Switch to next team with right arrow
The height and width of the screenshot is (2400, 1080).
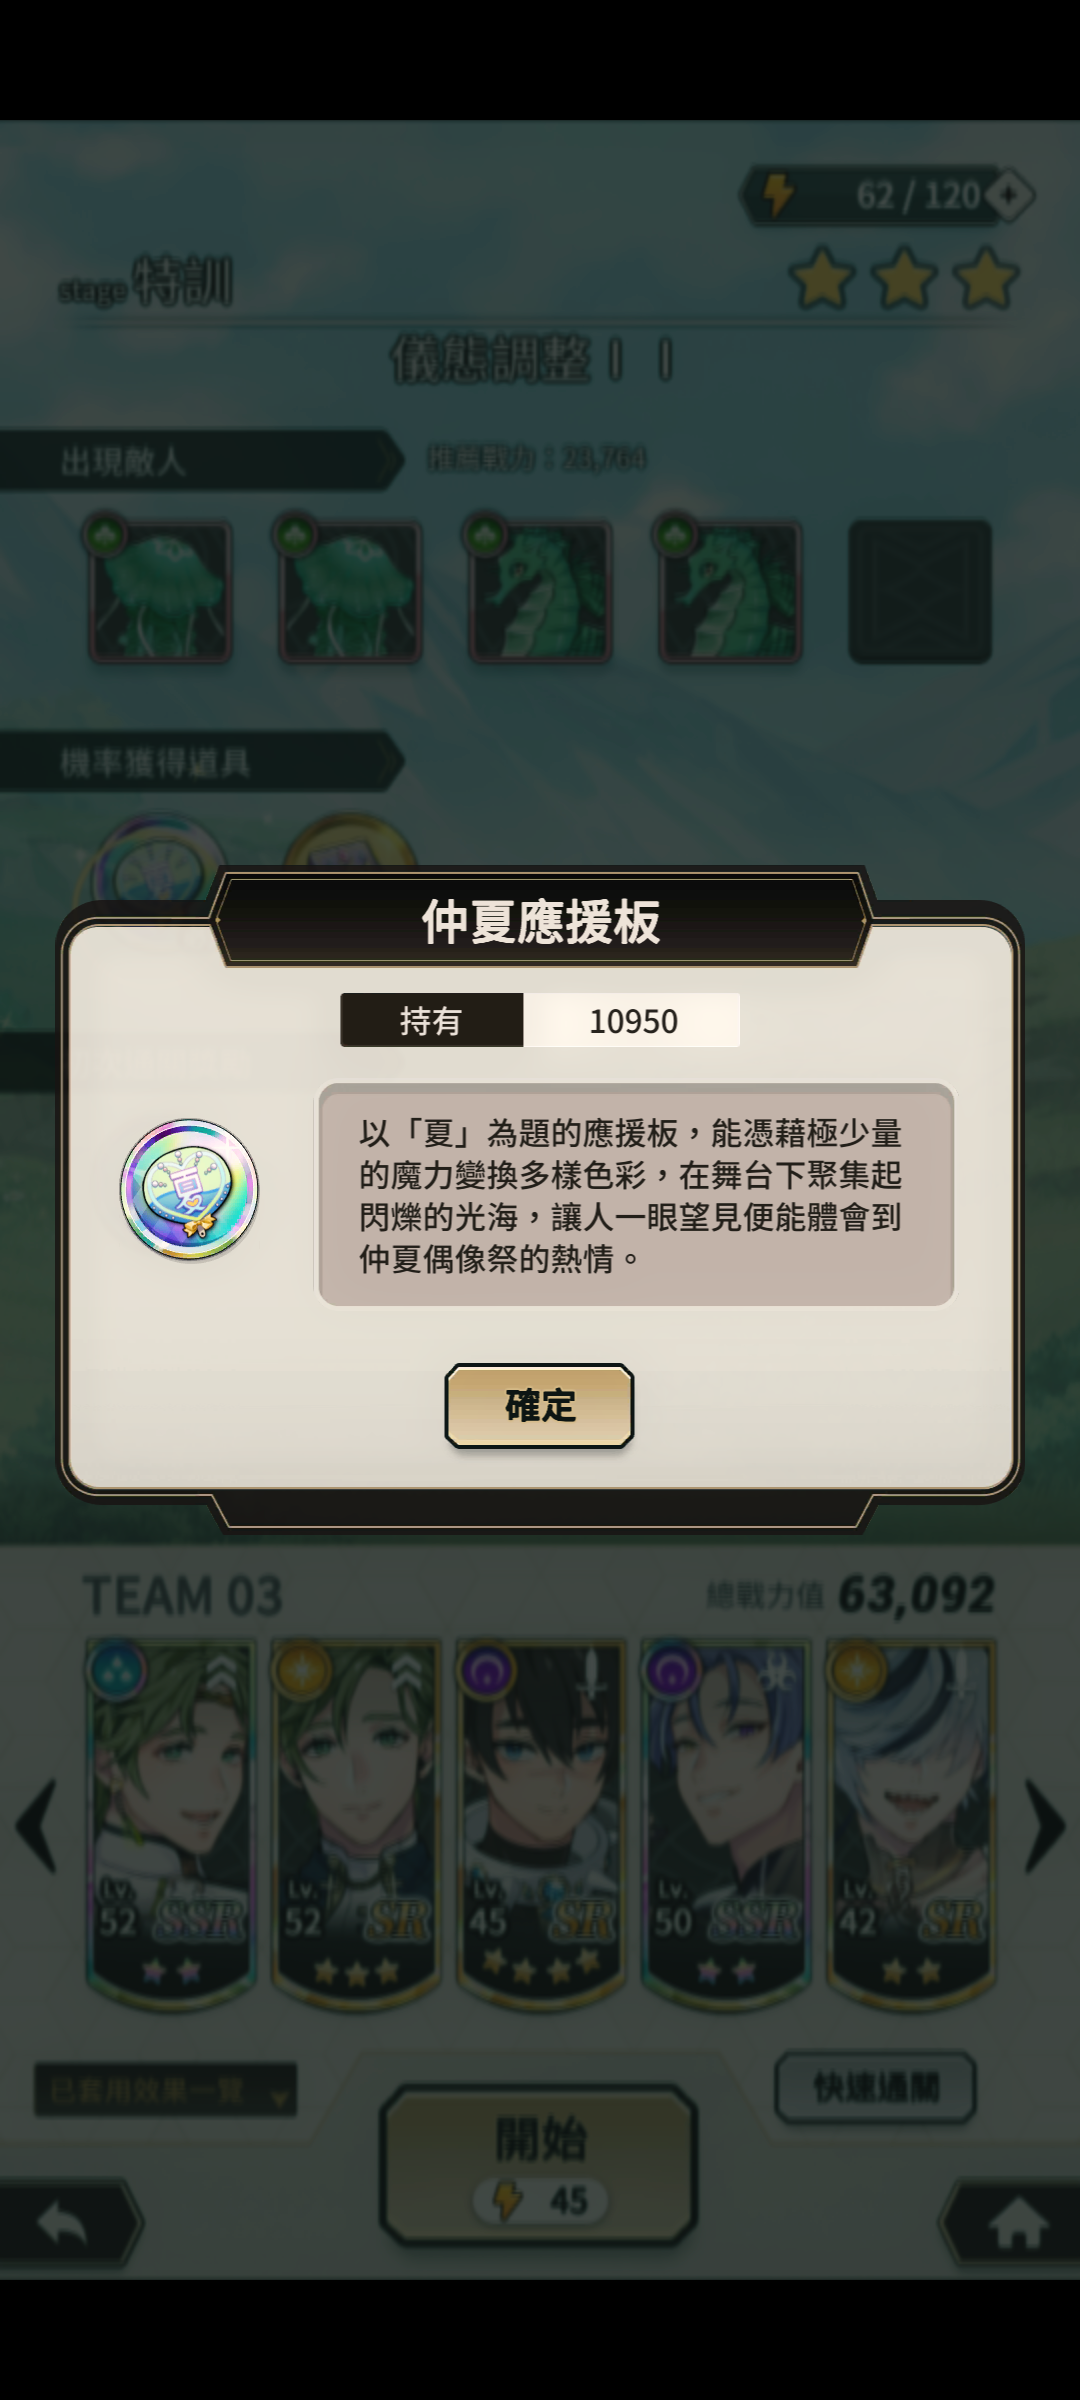(x=1045, y=1826)
